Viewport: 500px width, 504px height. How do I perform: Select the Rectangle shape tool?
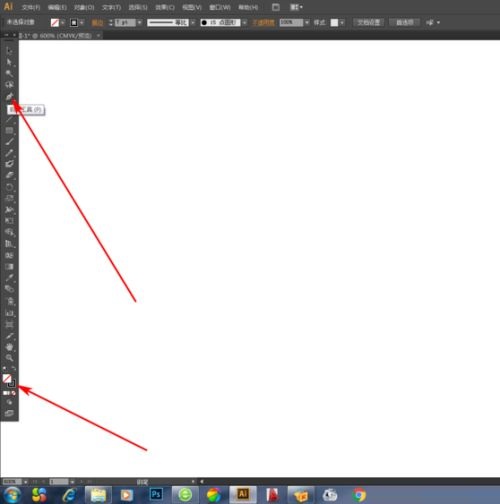(9, 130)
